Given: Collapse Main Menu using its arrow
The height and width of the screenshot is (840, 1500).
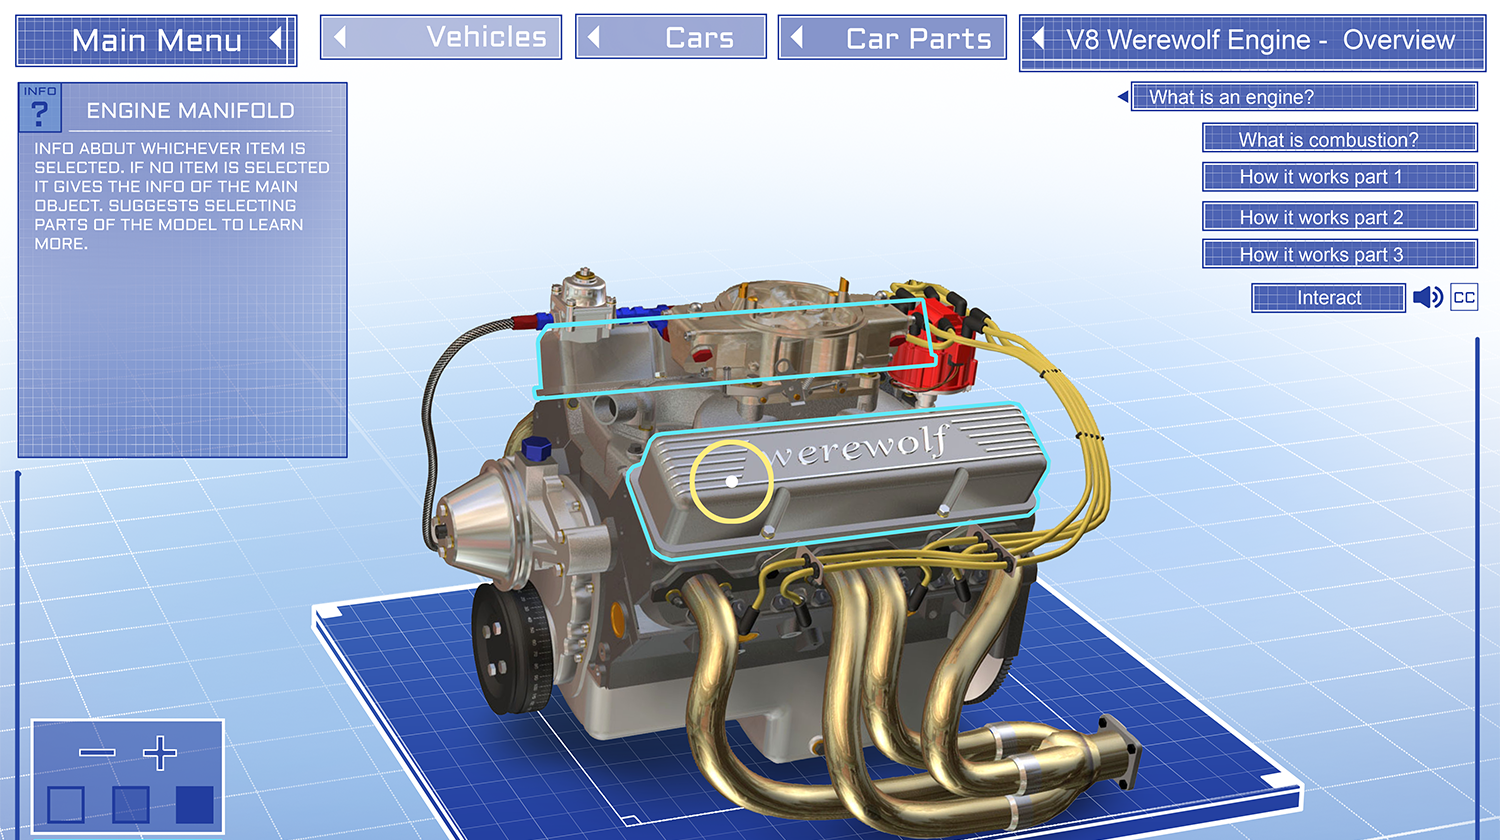Looking at the screenshot, I should pos(276,40).
